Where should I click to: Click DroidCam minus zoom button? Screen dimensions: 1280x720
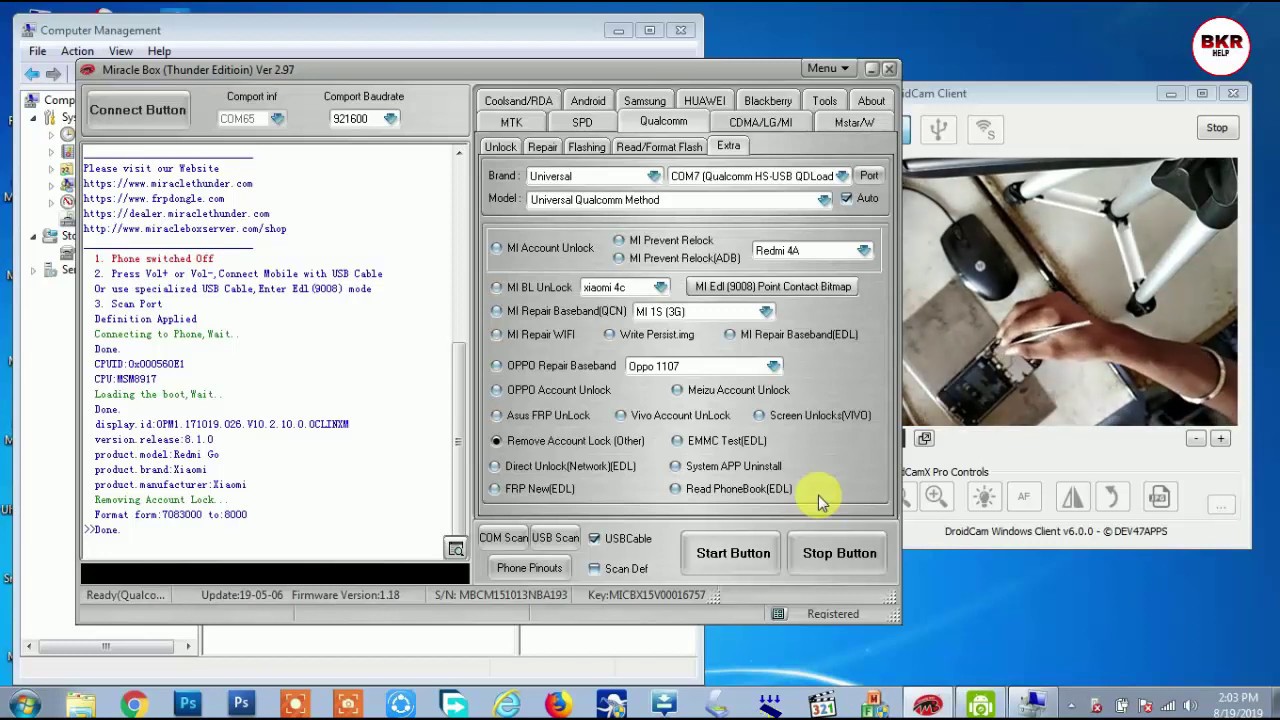tap(1196, 438)
